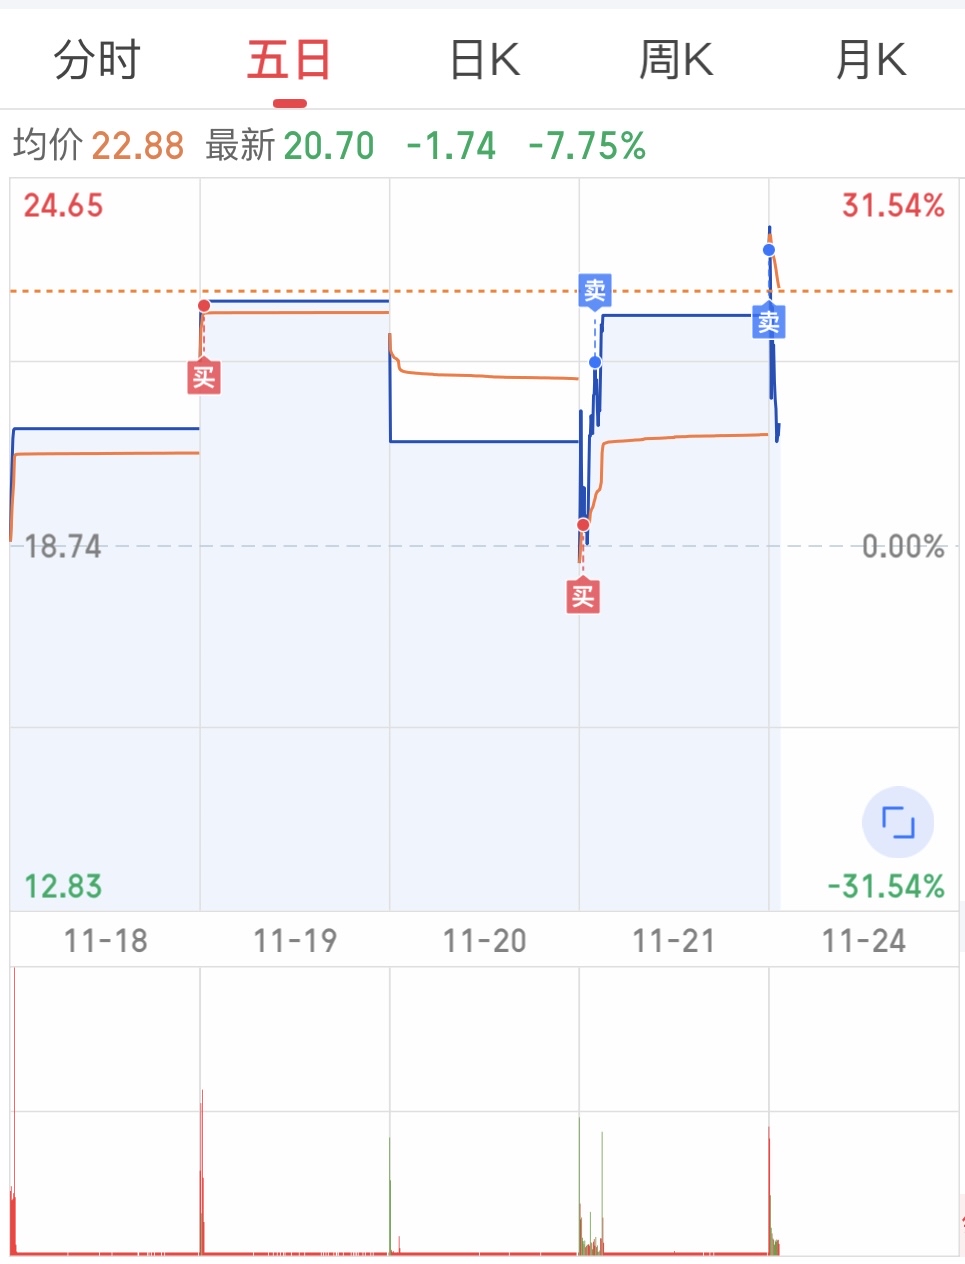Tap the red 买 marker on 11-19
The image size is (965, 1264).
204,378
